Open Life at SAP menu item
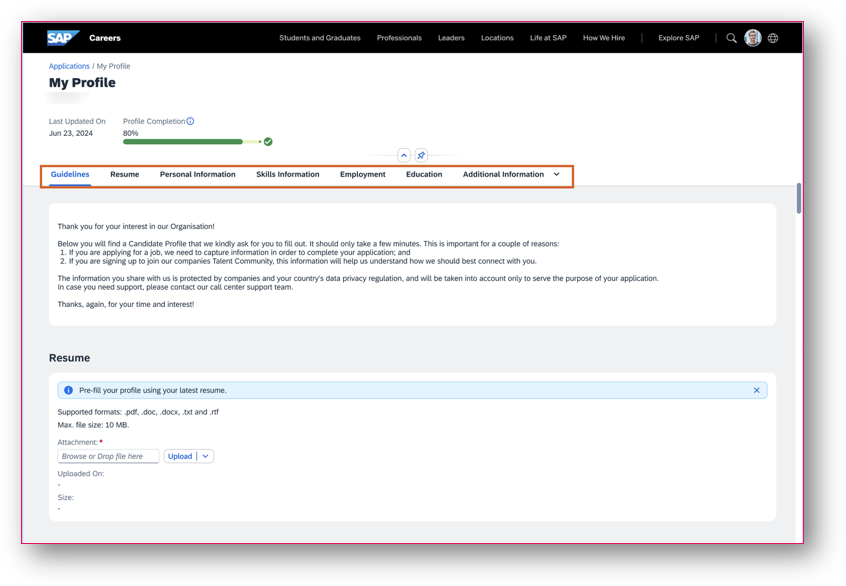The height and width of the screenshot is (586, 846). (x=548, y=38)
